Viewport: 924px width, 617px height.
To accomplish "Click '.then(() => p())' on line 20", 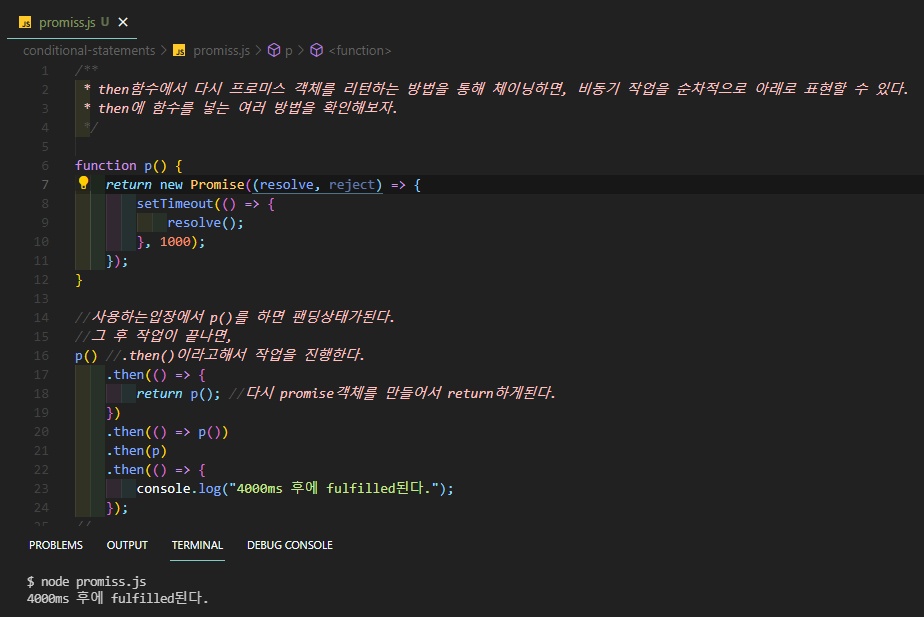I will coord(167,432).
